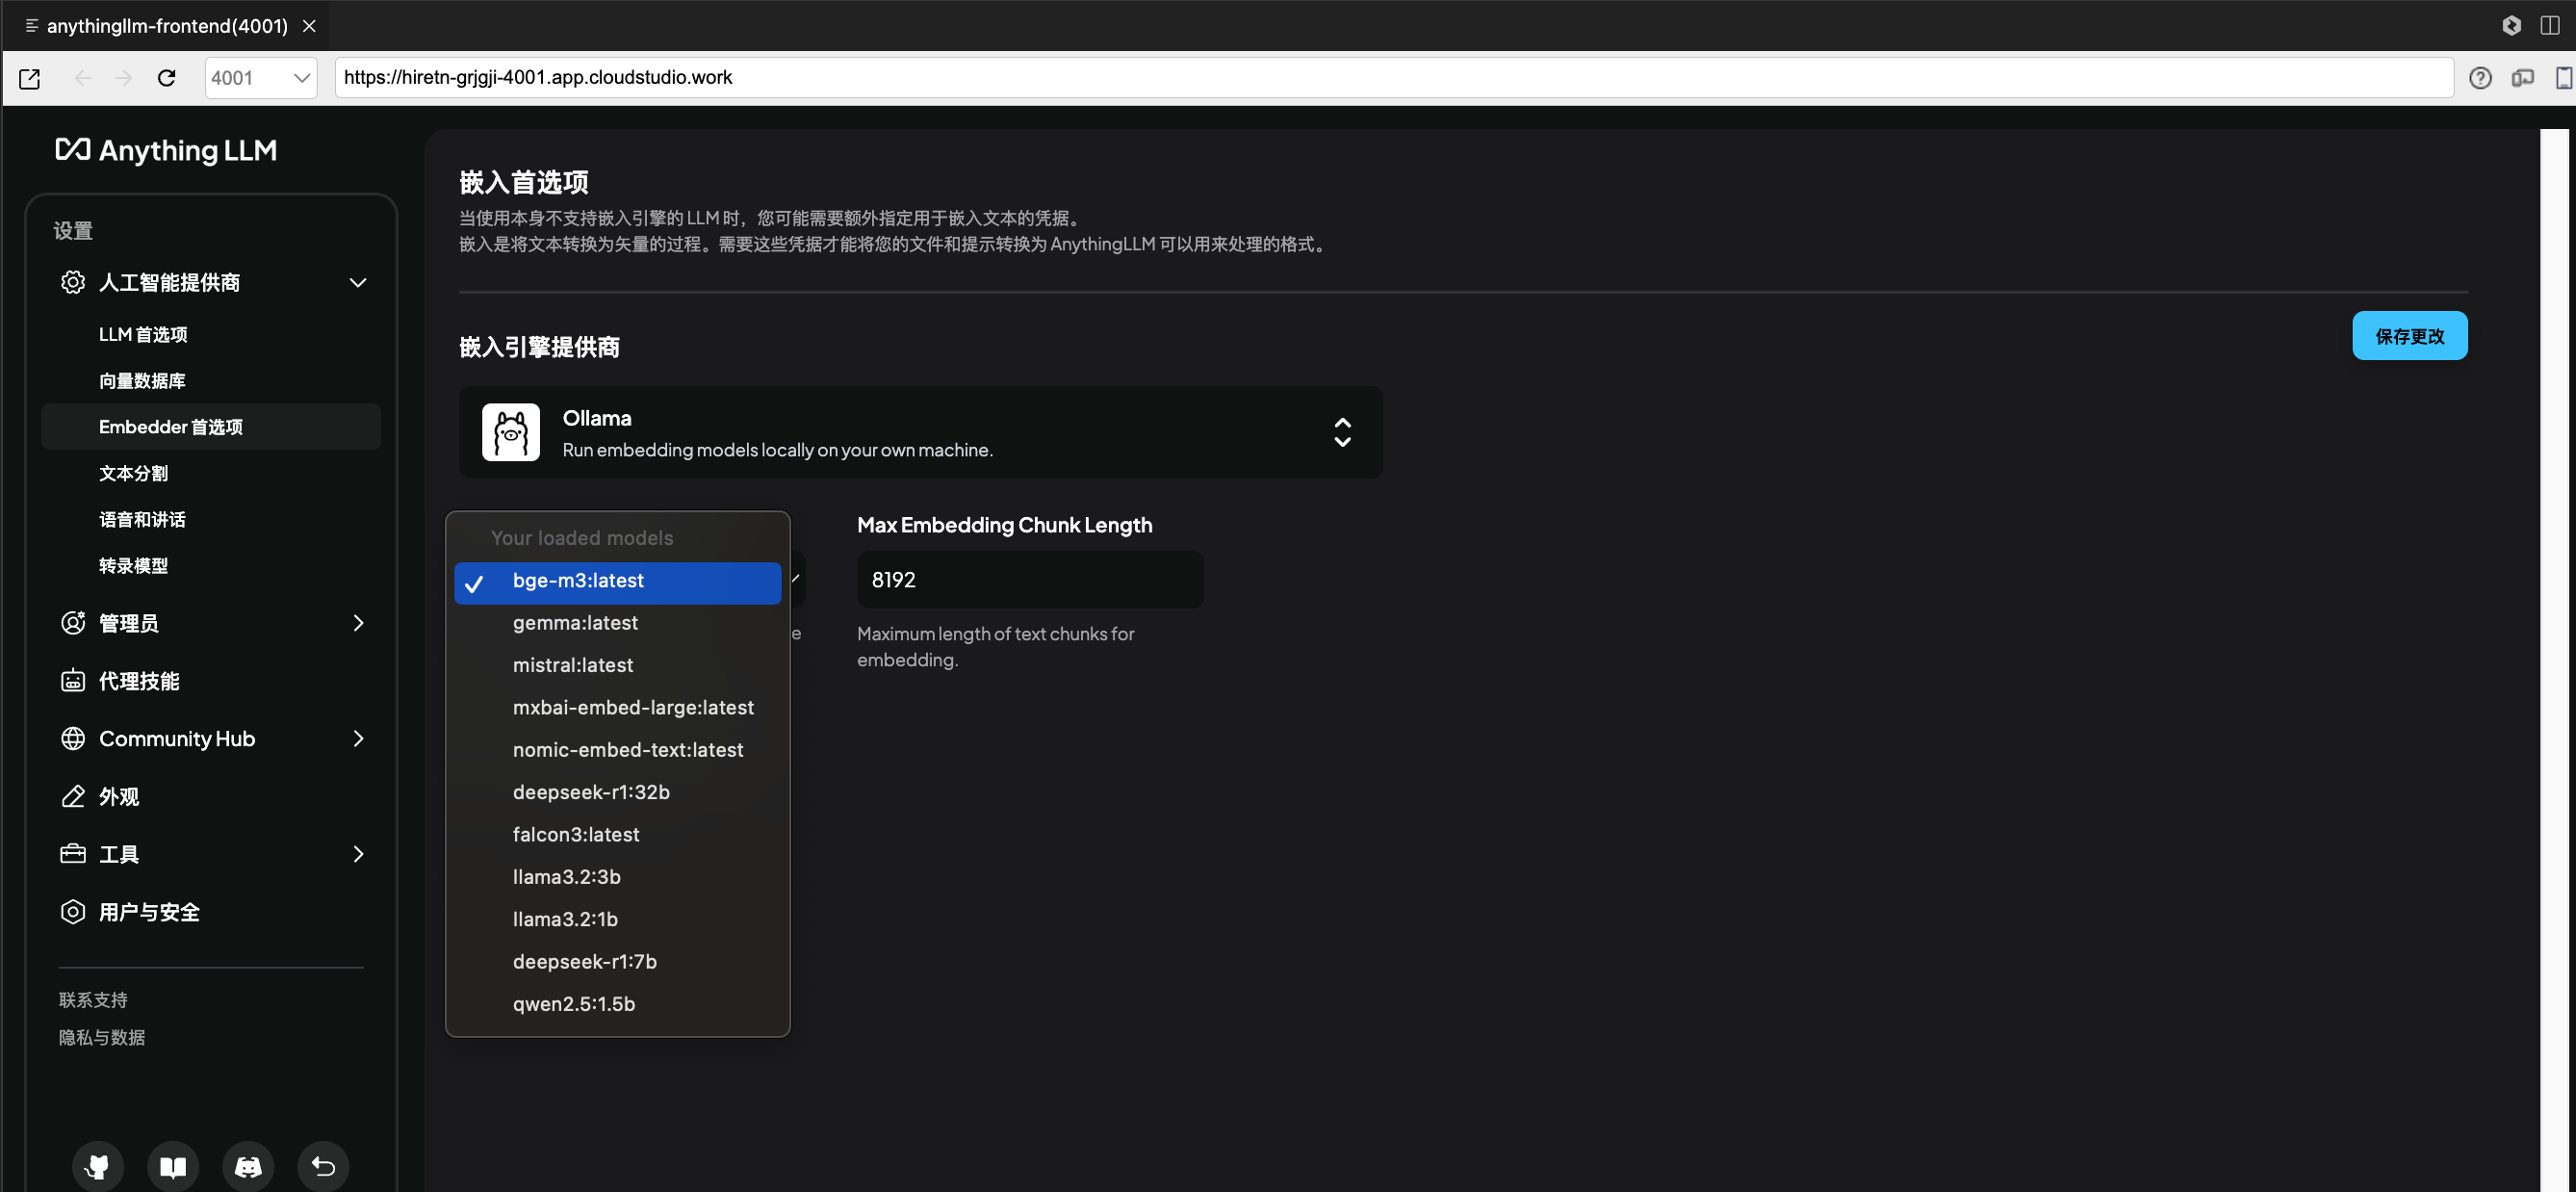Click the GitHub icon in sidebar footer

click(x=98, y=1165)
